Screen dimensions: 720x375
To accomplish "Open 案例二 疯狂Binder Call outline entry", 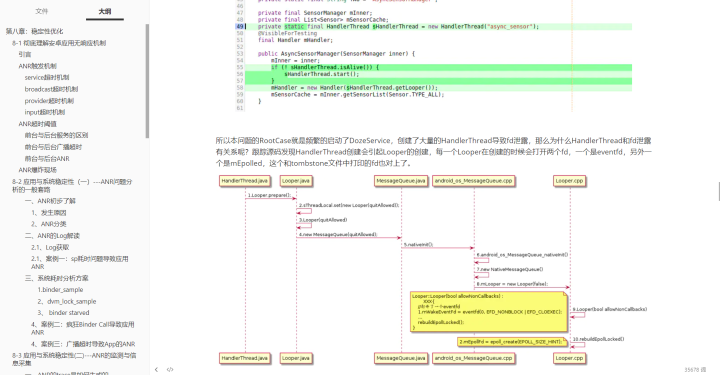I will click(83, 328).
